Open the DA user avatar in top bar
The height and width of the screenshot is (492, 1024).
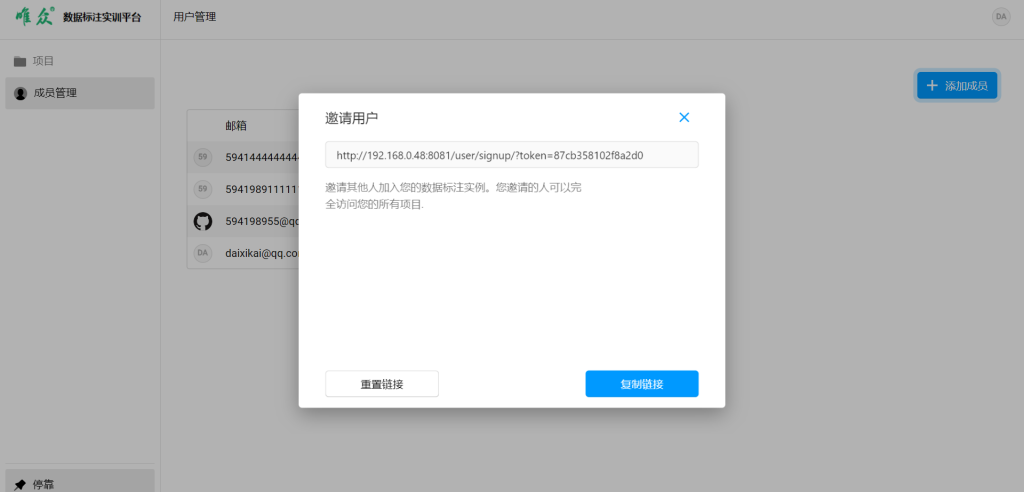point(1000,17)
